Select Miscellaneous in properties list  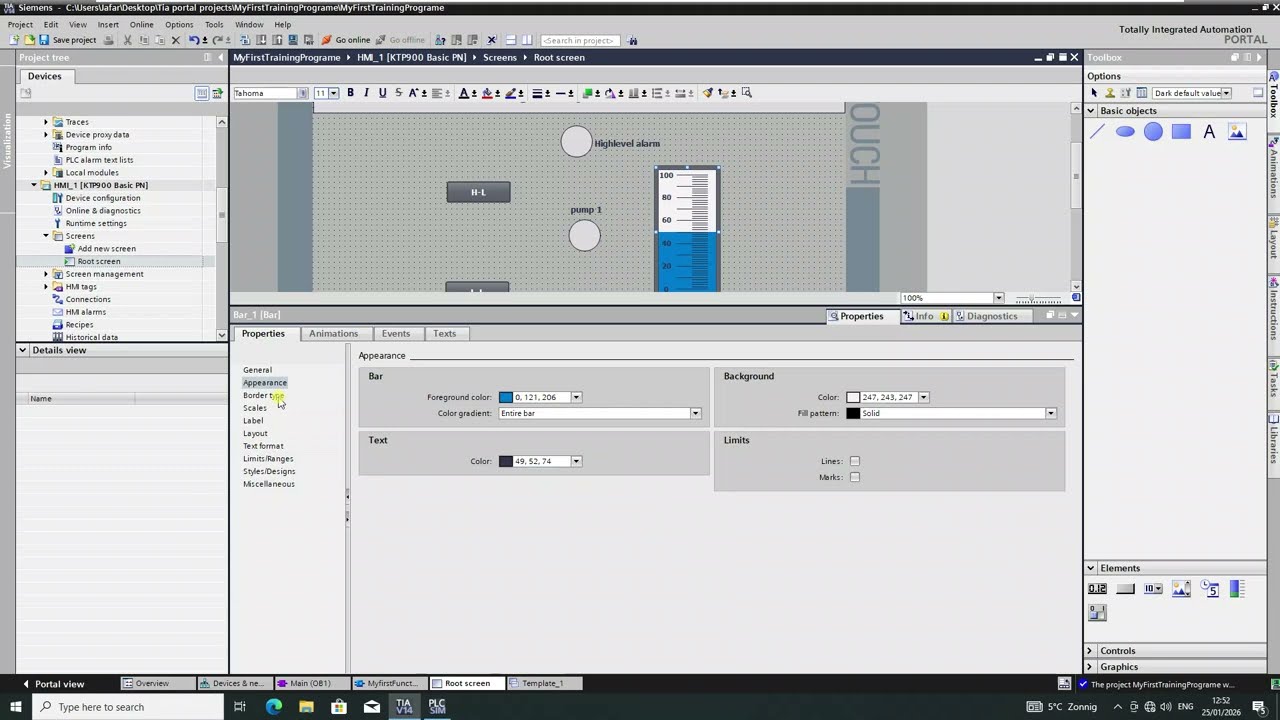pos(269,484)
